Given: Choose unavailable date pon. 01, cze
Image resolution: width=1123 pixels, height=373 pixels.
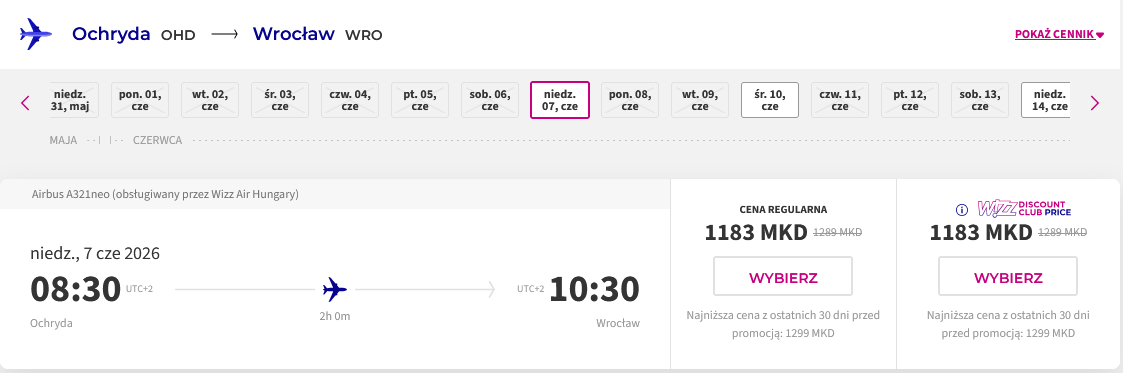Looking at the screenshot, I should [x=140, y=100].
